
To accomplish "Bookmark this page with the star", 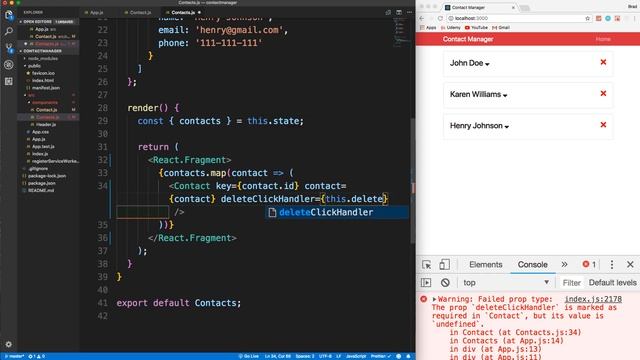I will point(587,18).
